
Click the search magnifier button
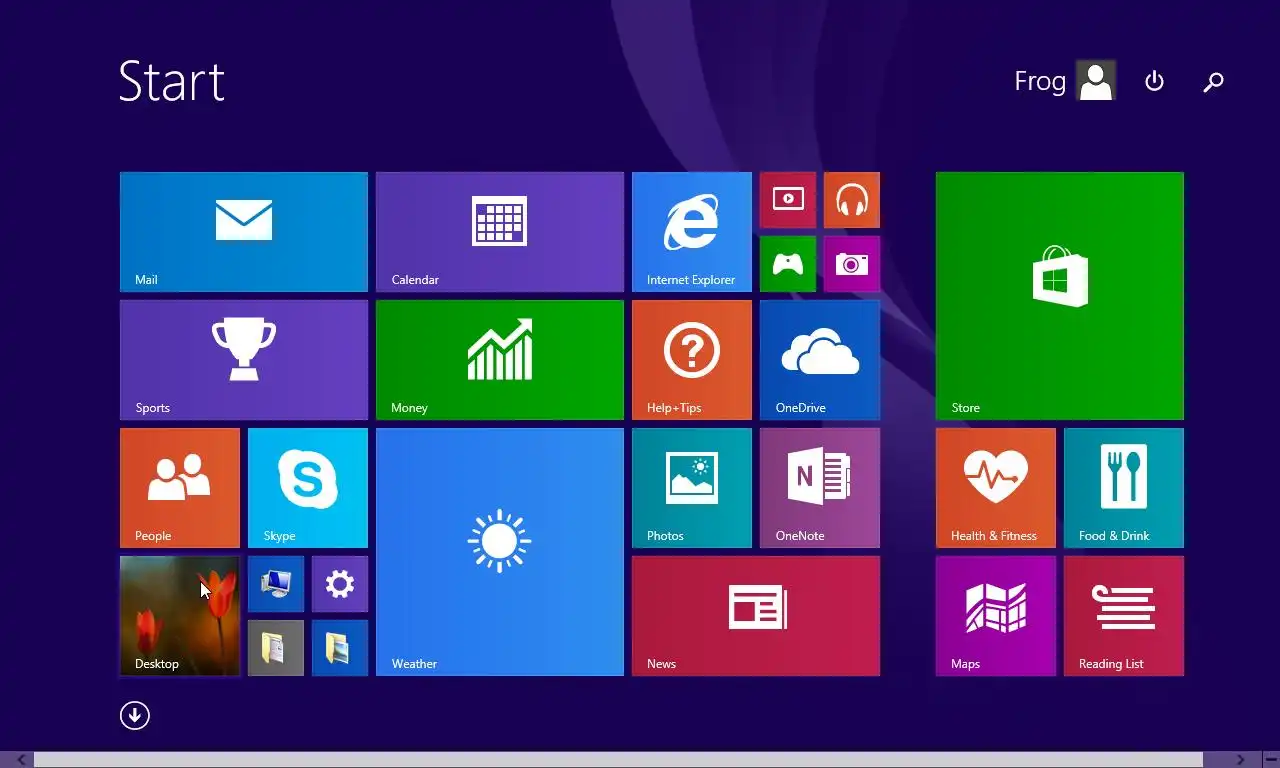[x=1213, y=82]
